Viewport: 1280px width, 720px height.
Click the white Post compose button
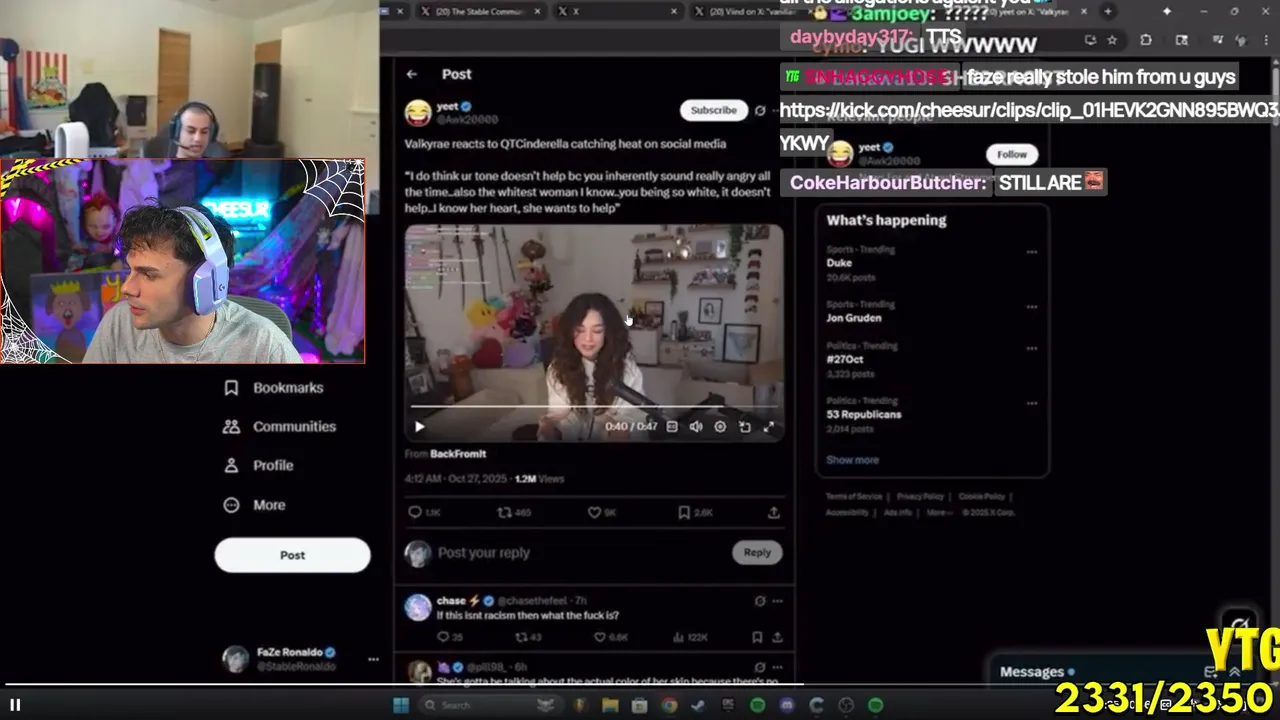(292, 555)
